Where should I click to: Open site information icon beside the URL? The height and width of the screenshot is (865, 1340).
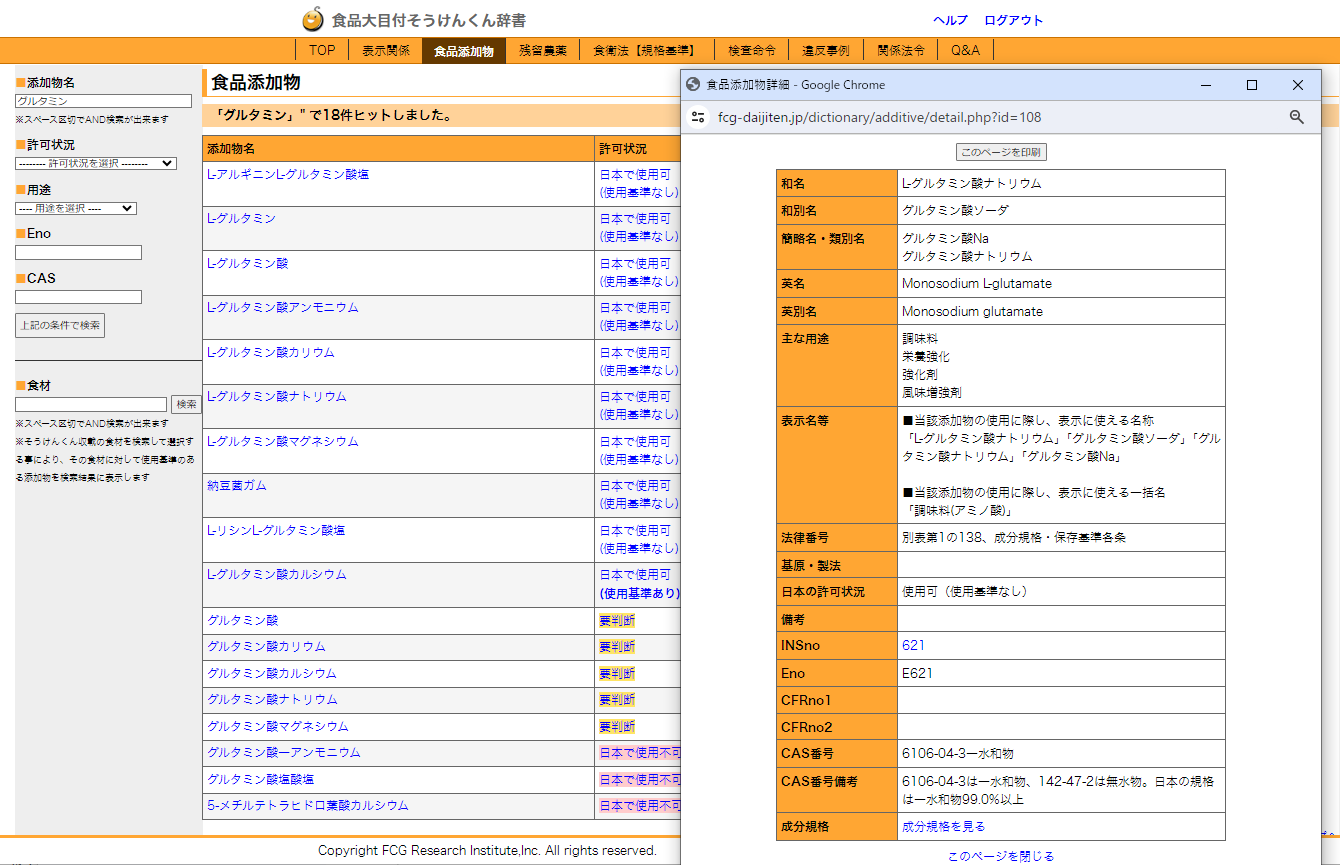[x=698, y=117]
